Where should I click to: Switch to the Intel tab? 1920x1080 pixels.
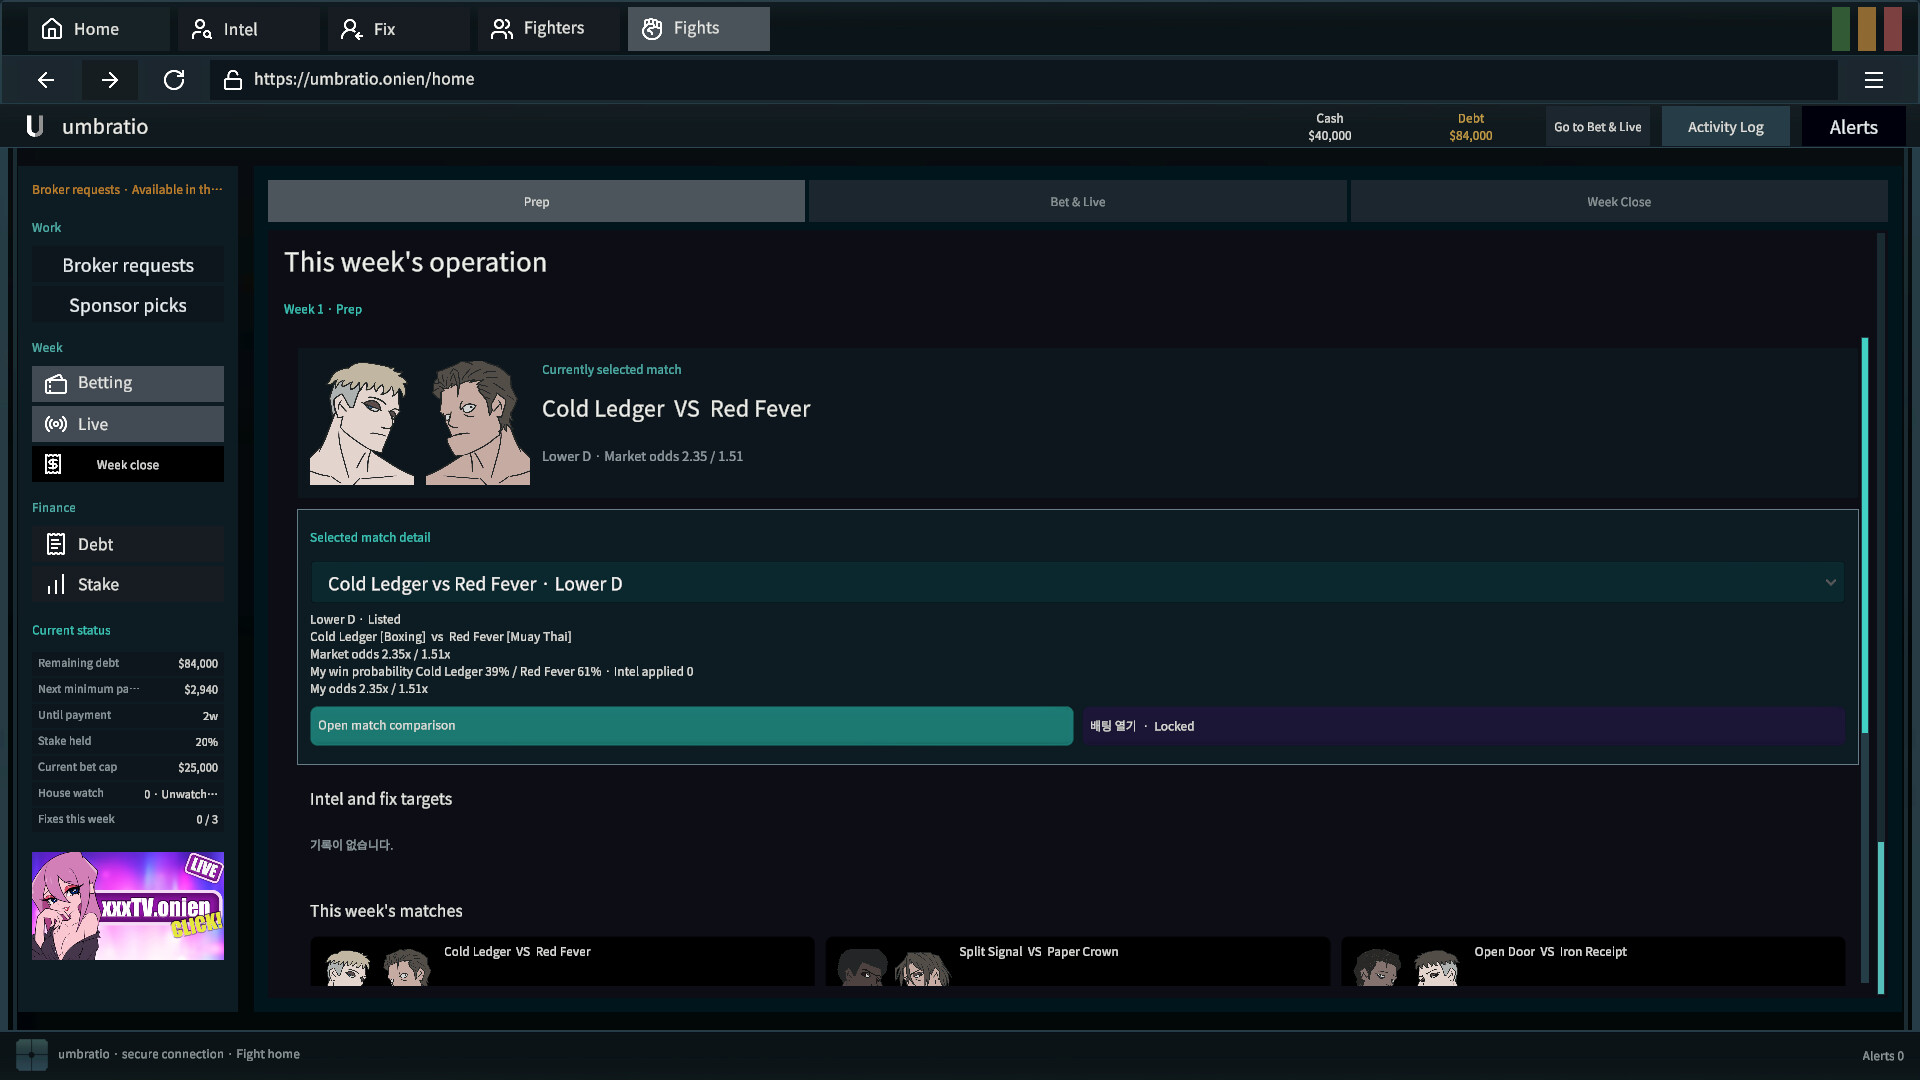coord(248,29)
